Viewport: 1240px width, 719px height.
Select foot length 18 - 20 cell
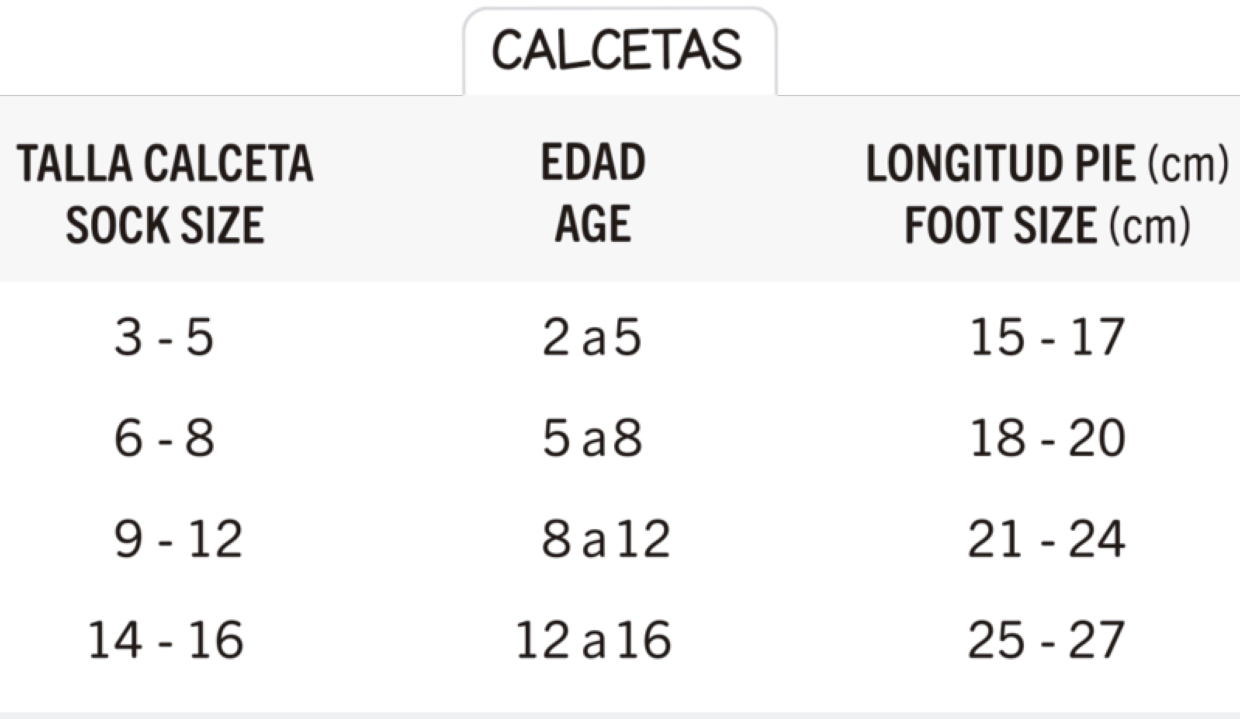1047,439
